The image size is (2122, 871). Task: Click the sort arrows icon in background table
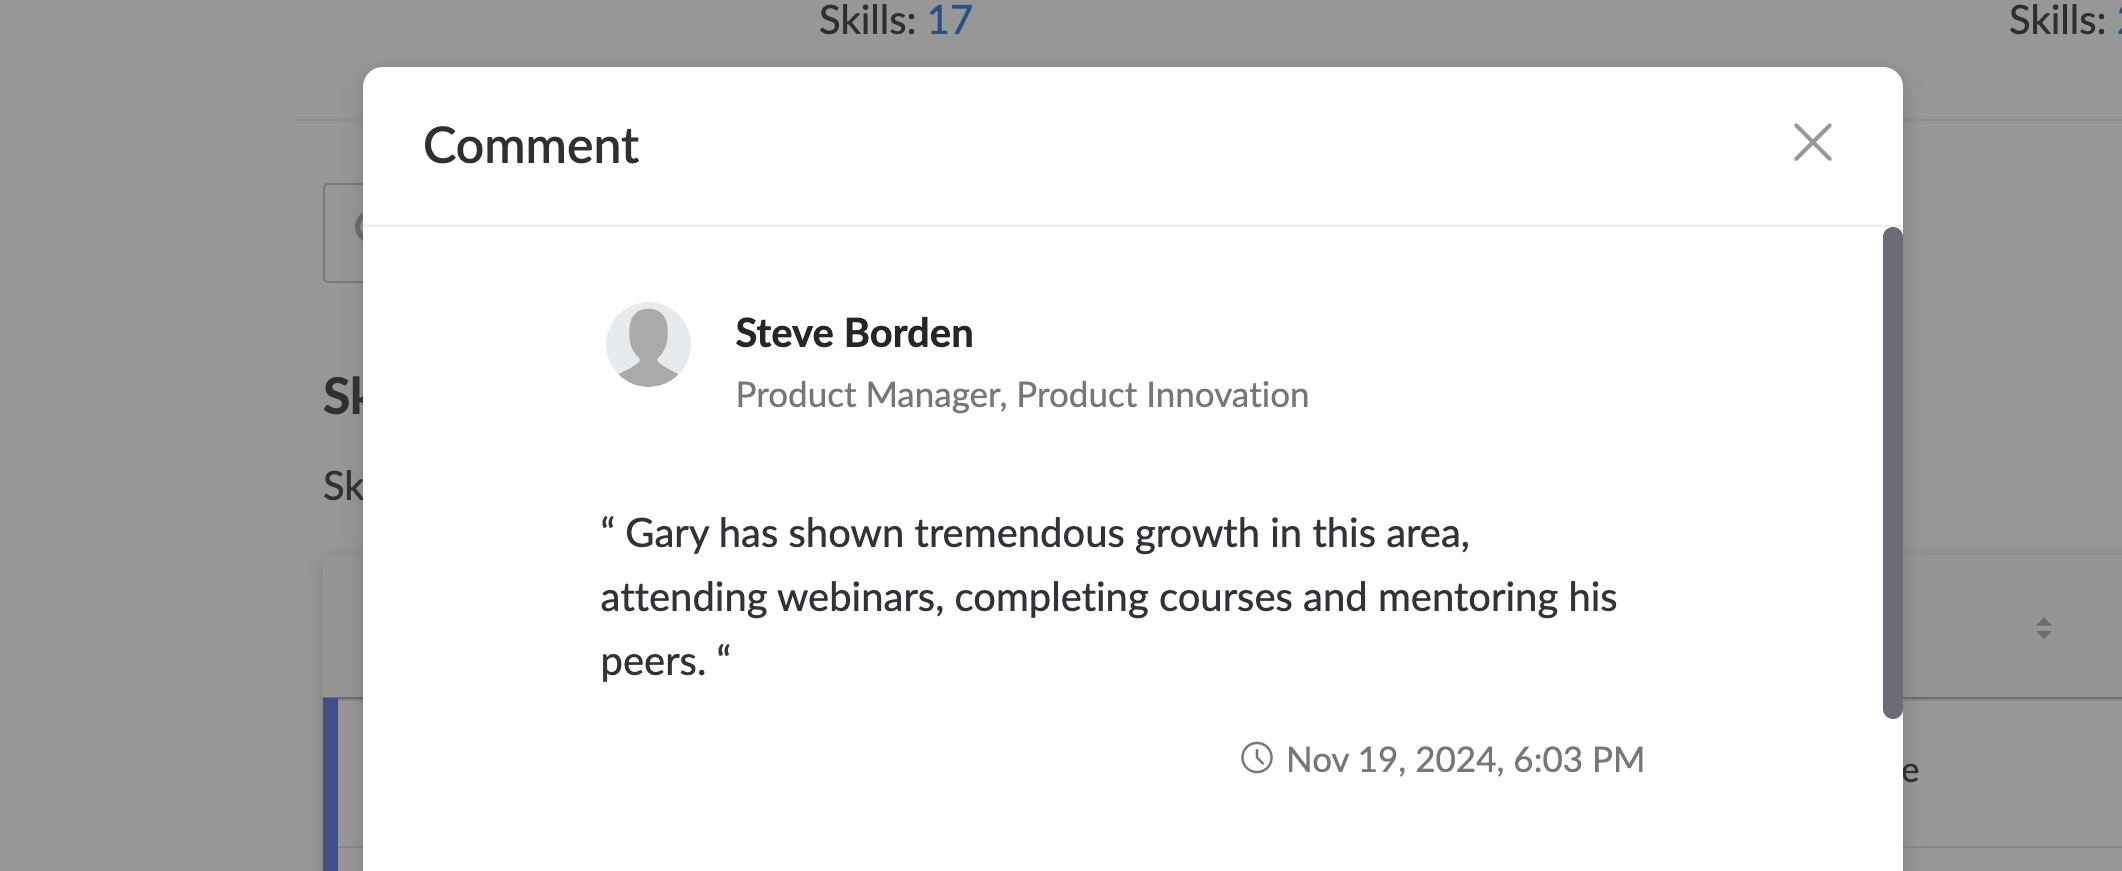(x=2044, y=628)
